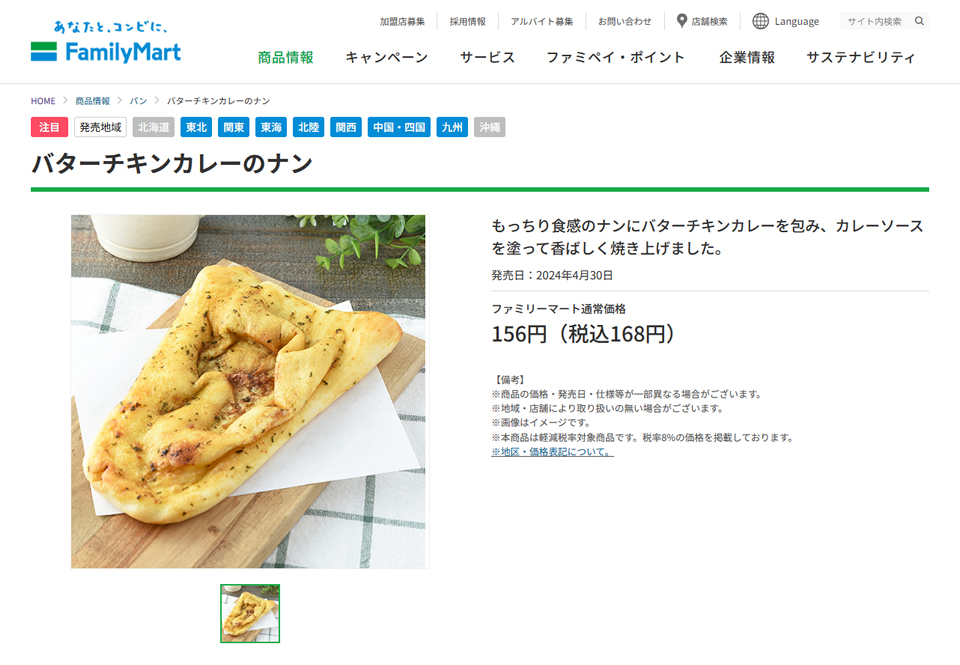Click the site search magnifier icon
The height and width of the screenshot is (665, 960).
tap(919, 21)
